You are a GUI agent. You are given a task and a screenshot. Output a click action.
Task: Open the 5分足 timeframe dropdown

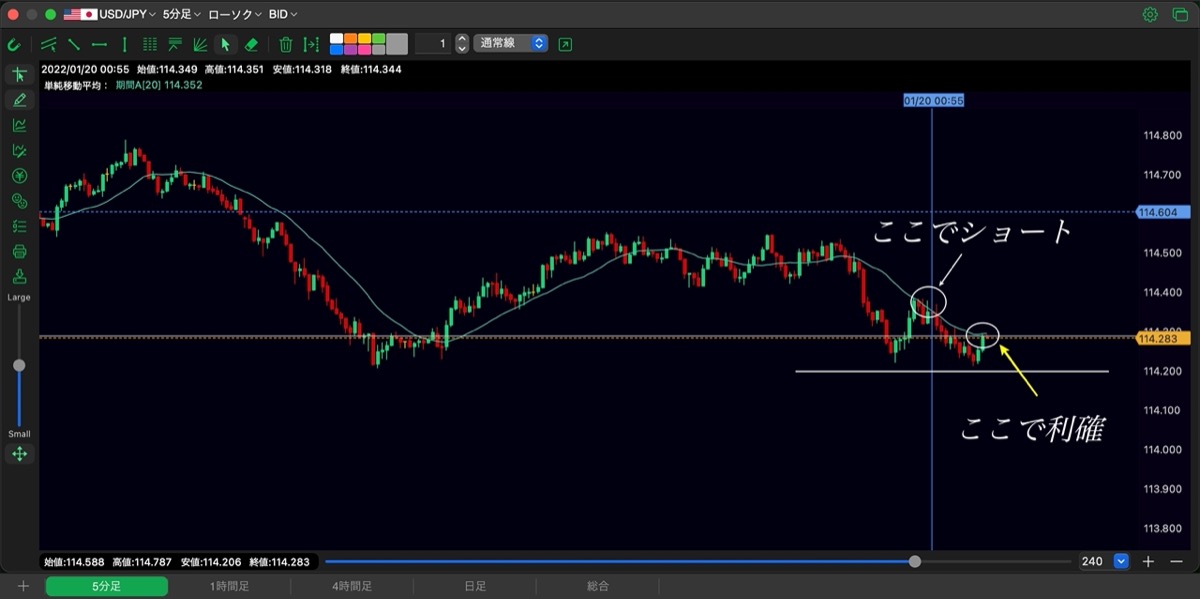point(181,15)
